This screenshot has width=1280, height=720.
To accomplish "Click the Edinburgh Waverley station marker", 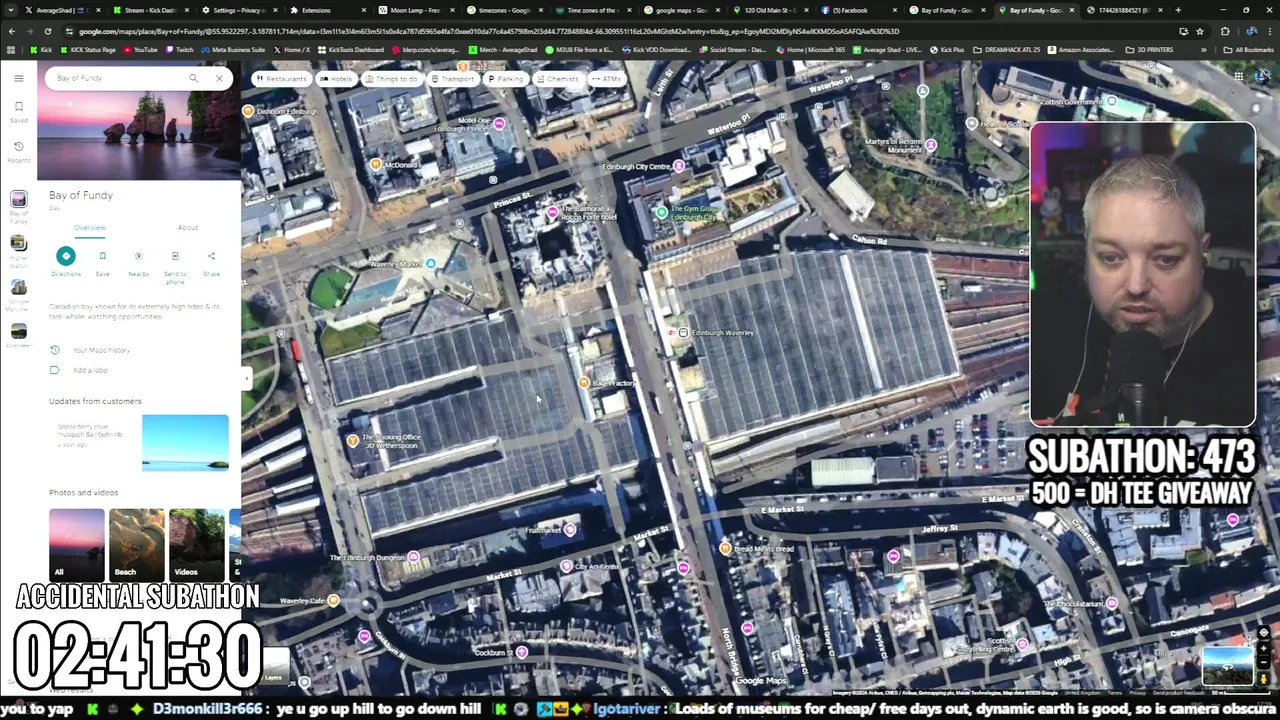I will [682, 333].
